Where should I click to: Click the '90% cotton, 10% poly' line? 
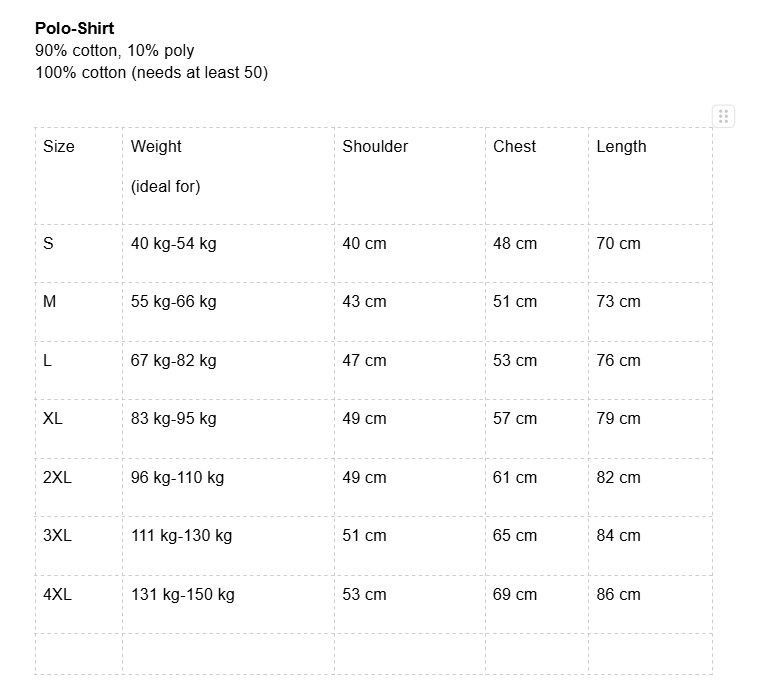click(114, 50)
